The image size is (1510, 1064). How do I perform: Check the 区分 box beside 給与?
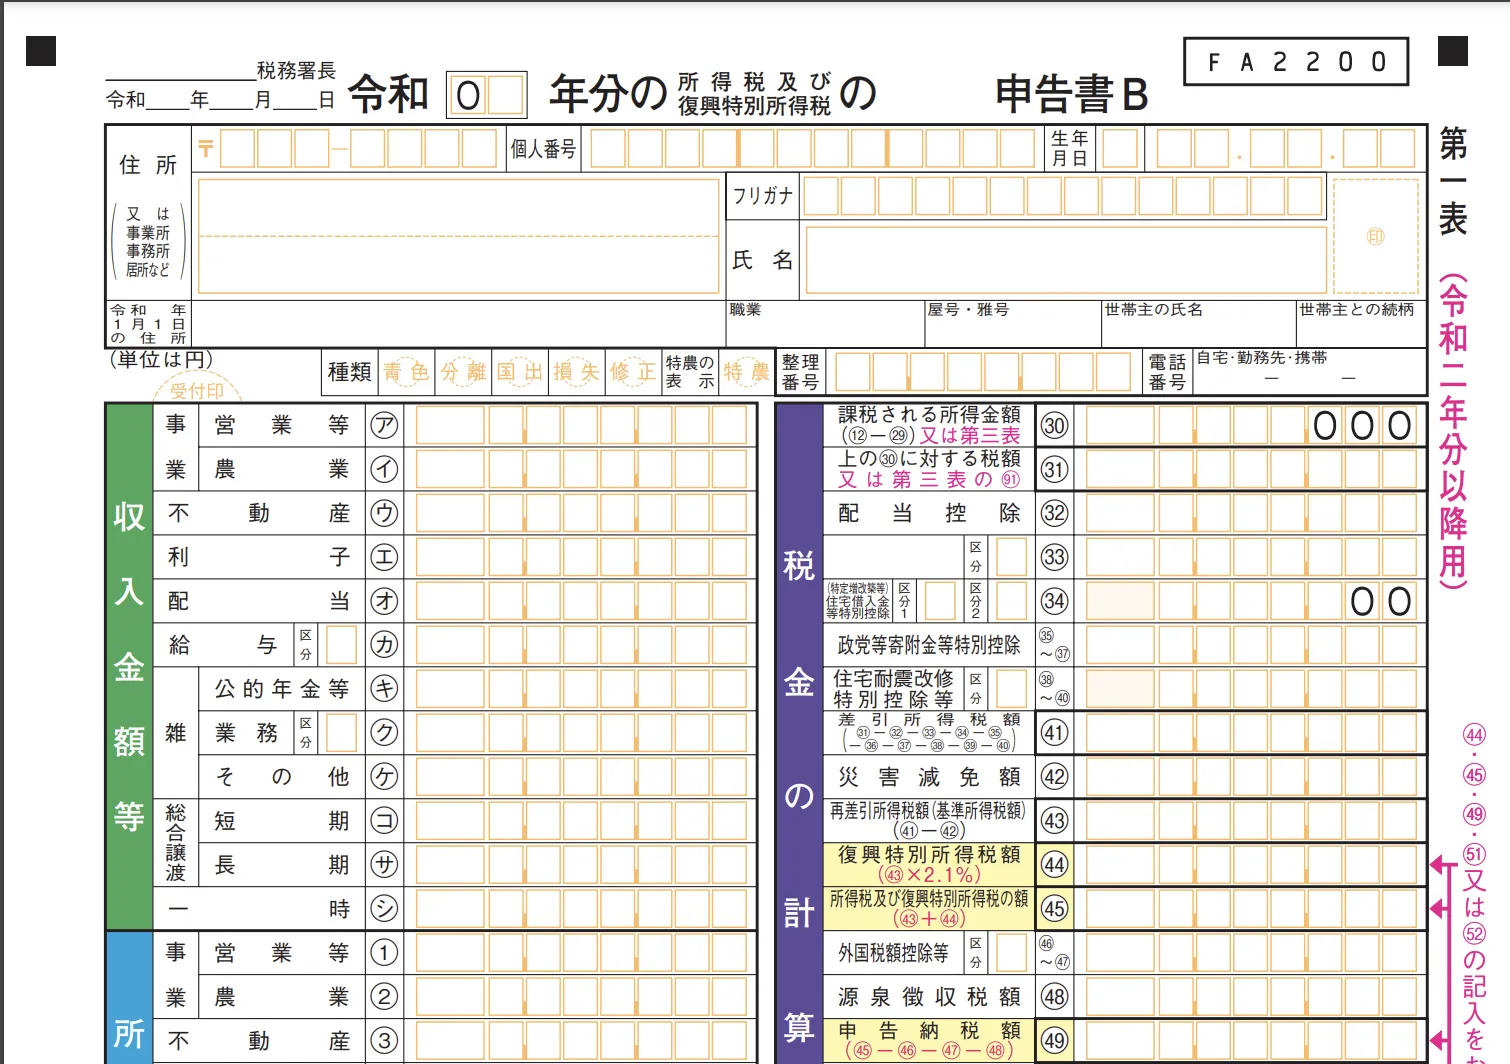click(341, 645)
